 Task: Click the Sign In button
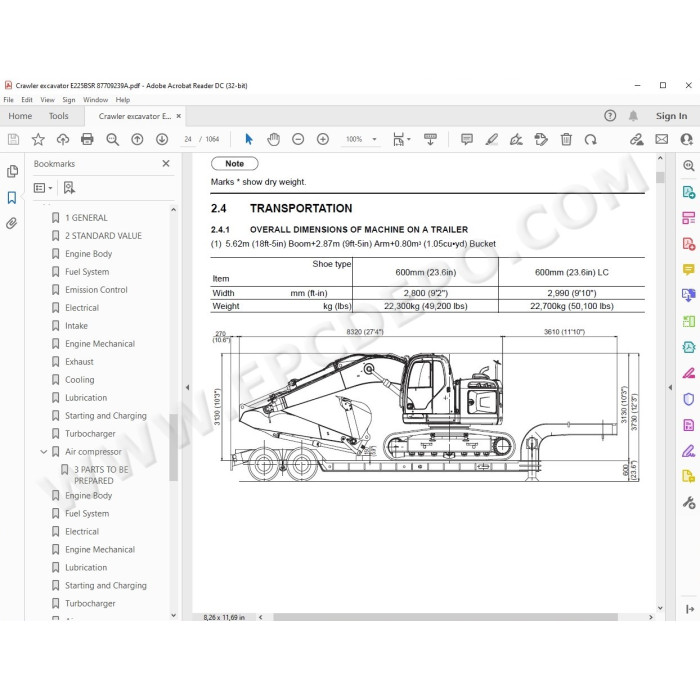point(671,116)
